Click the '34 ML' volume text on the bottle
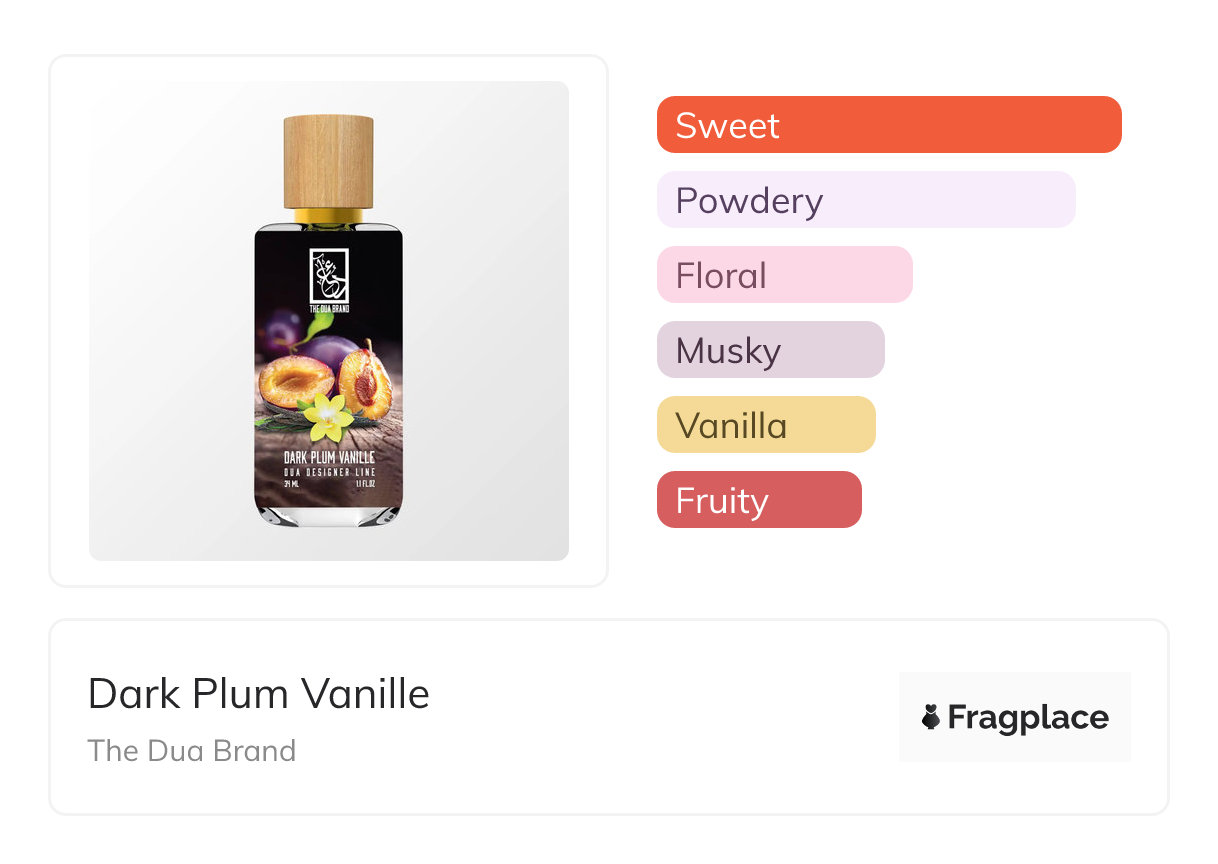 click(292, 483)
